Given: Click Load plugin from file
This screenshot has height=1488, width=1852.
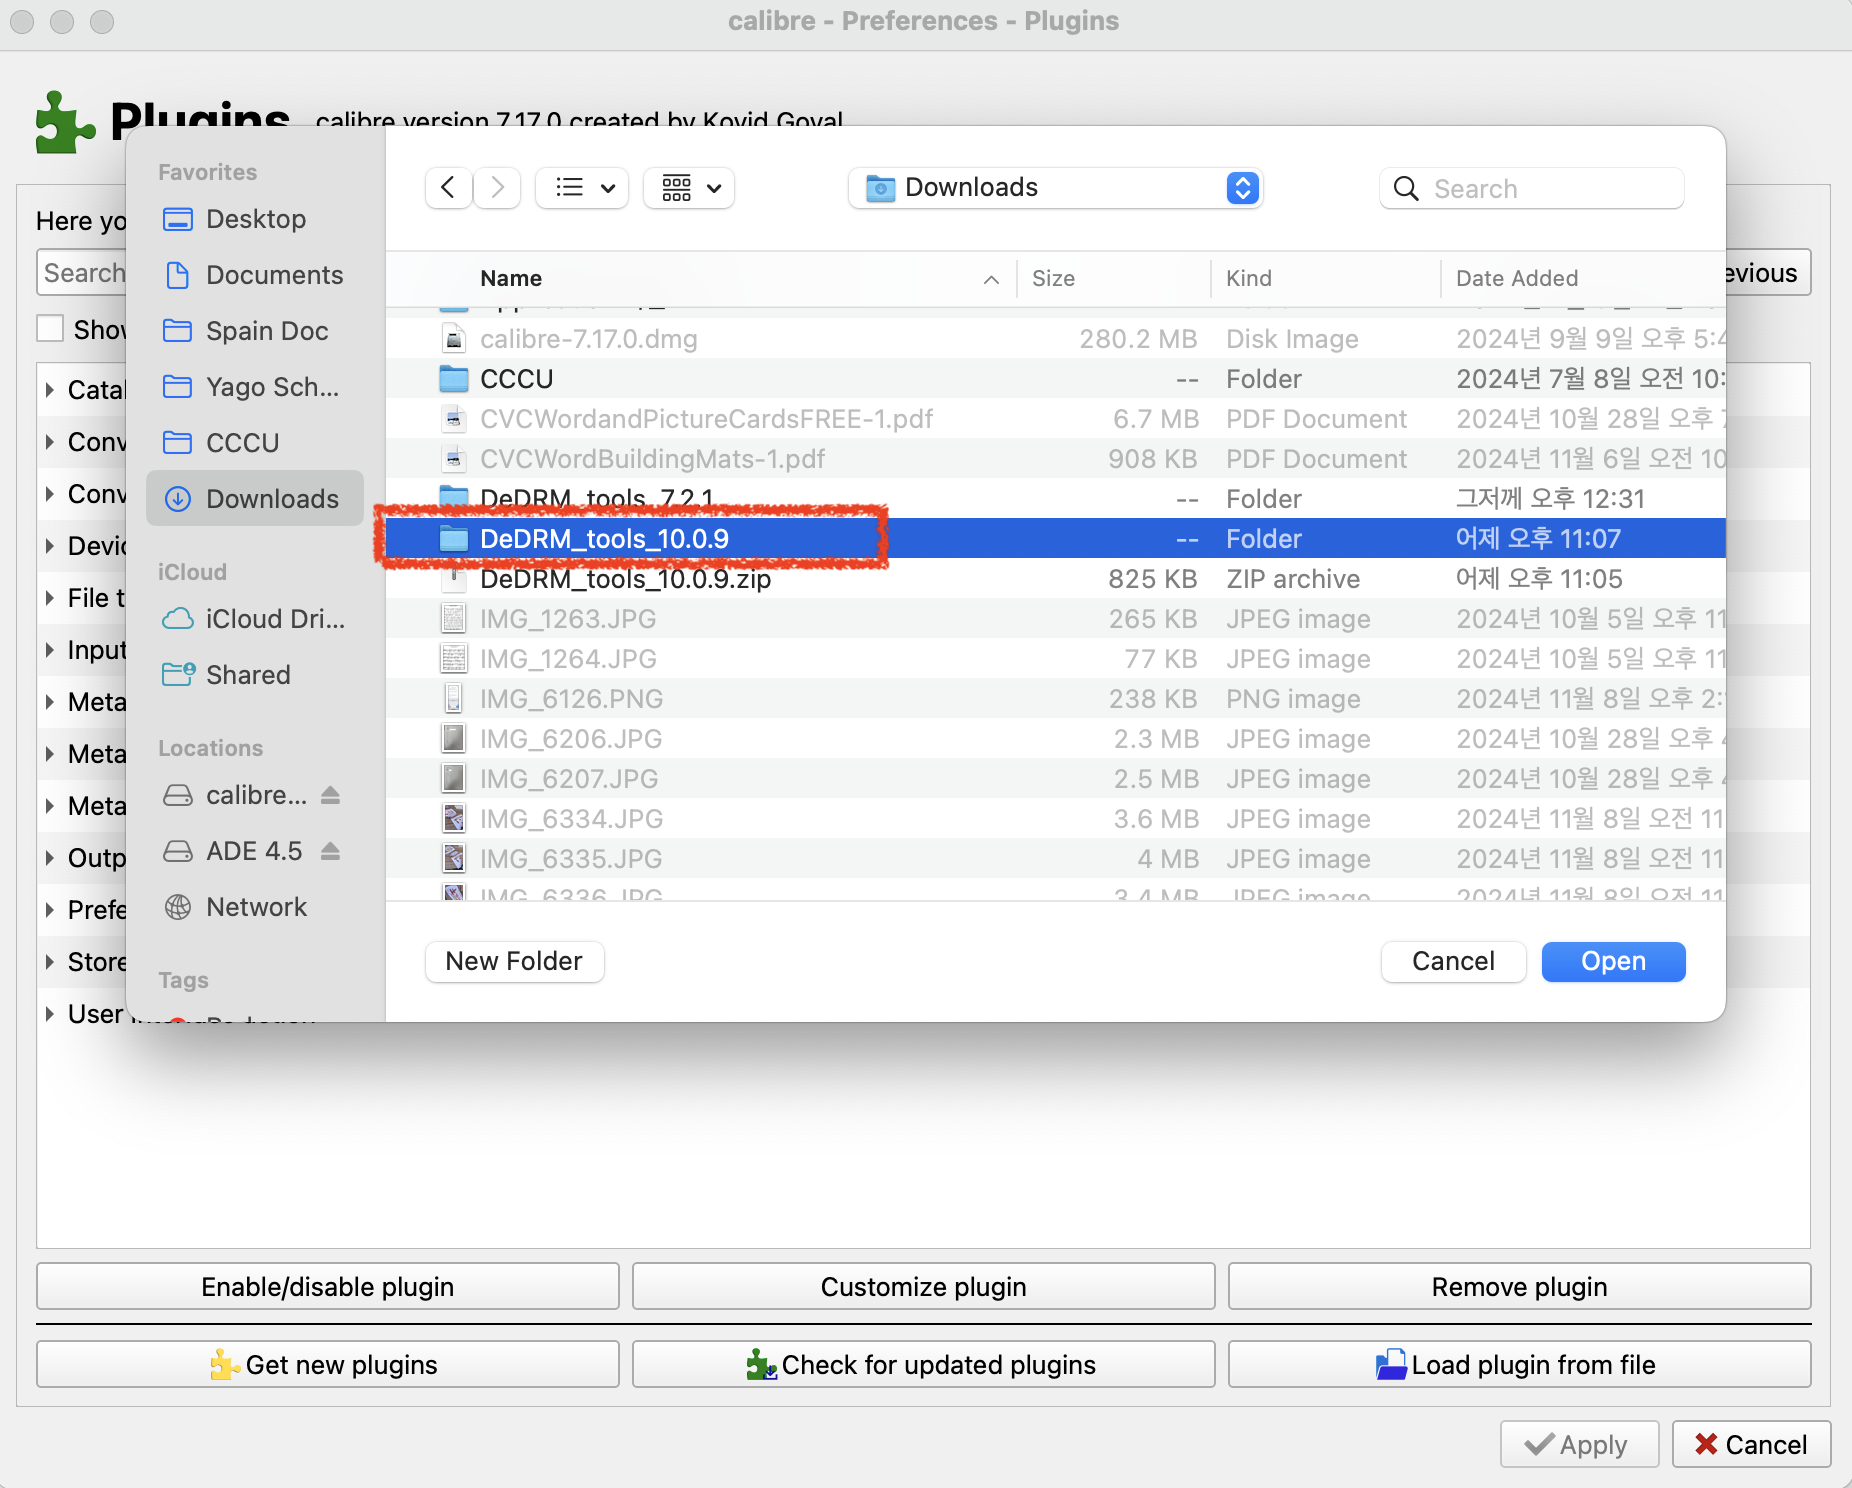Looking at the screenshot, I should click(x=1520, y=1364).
